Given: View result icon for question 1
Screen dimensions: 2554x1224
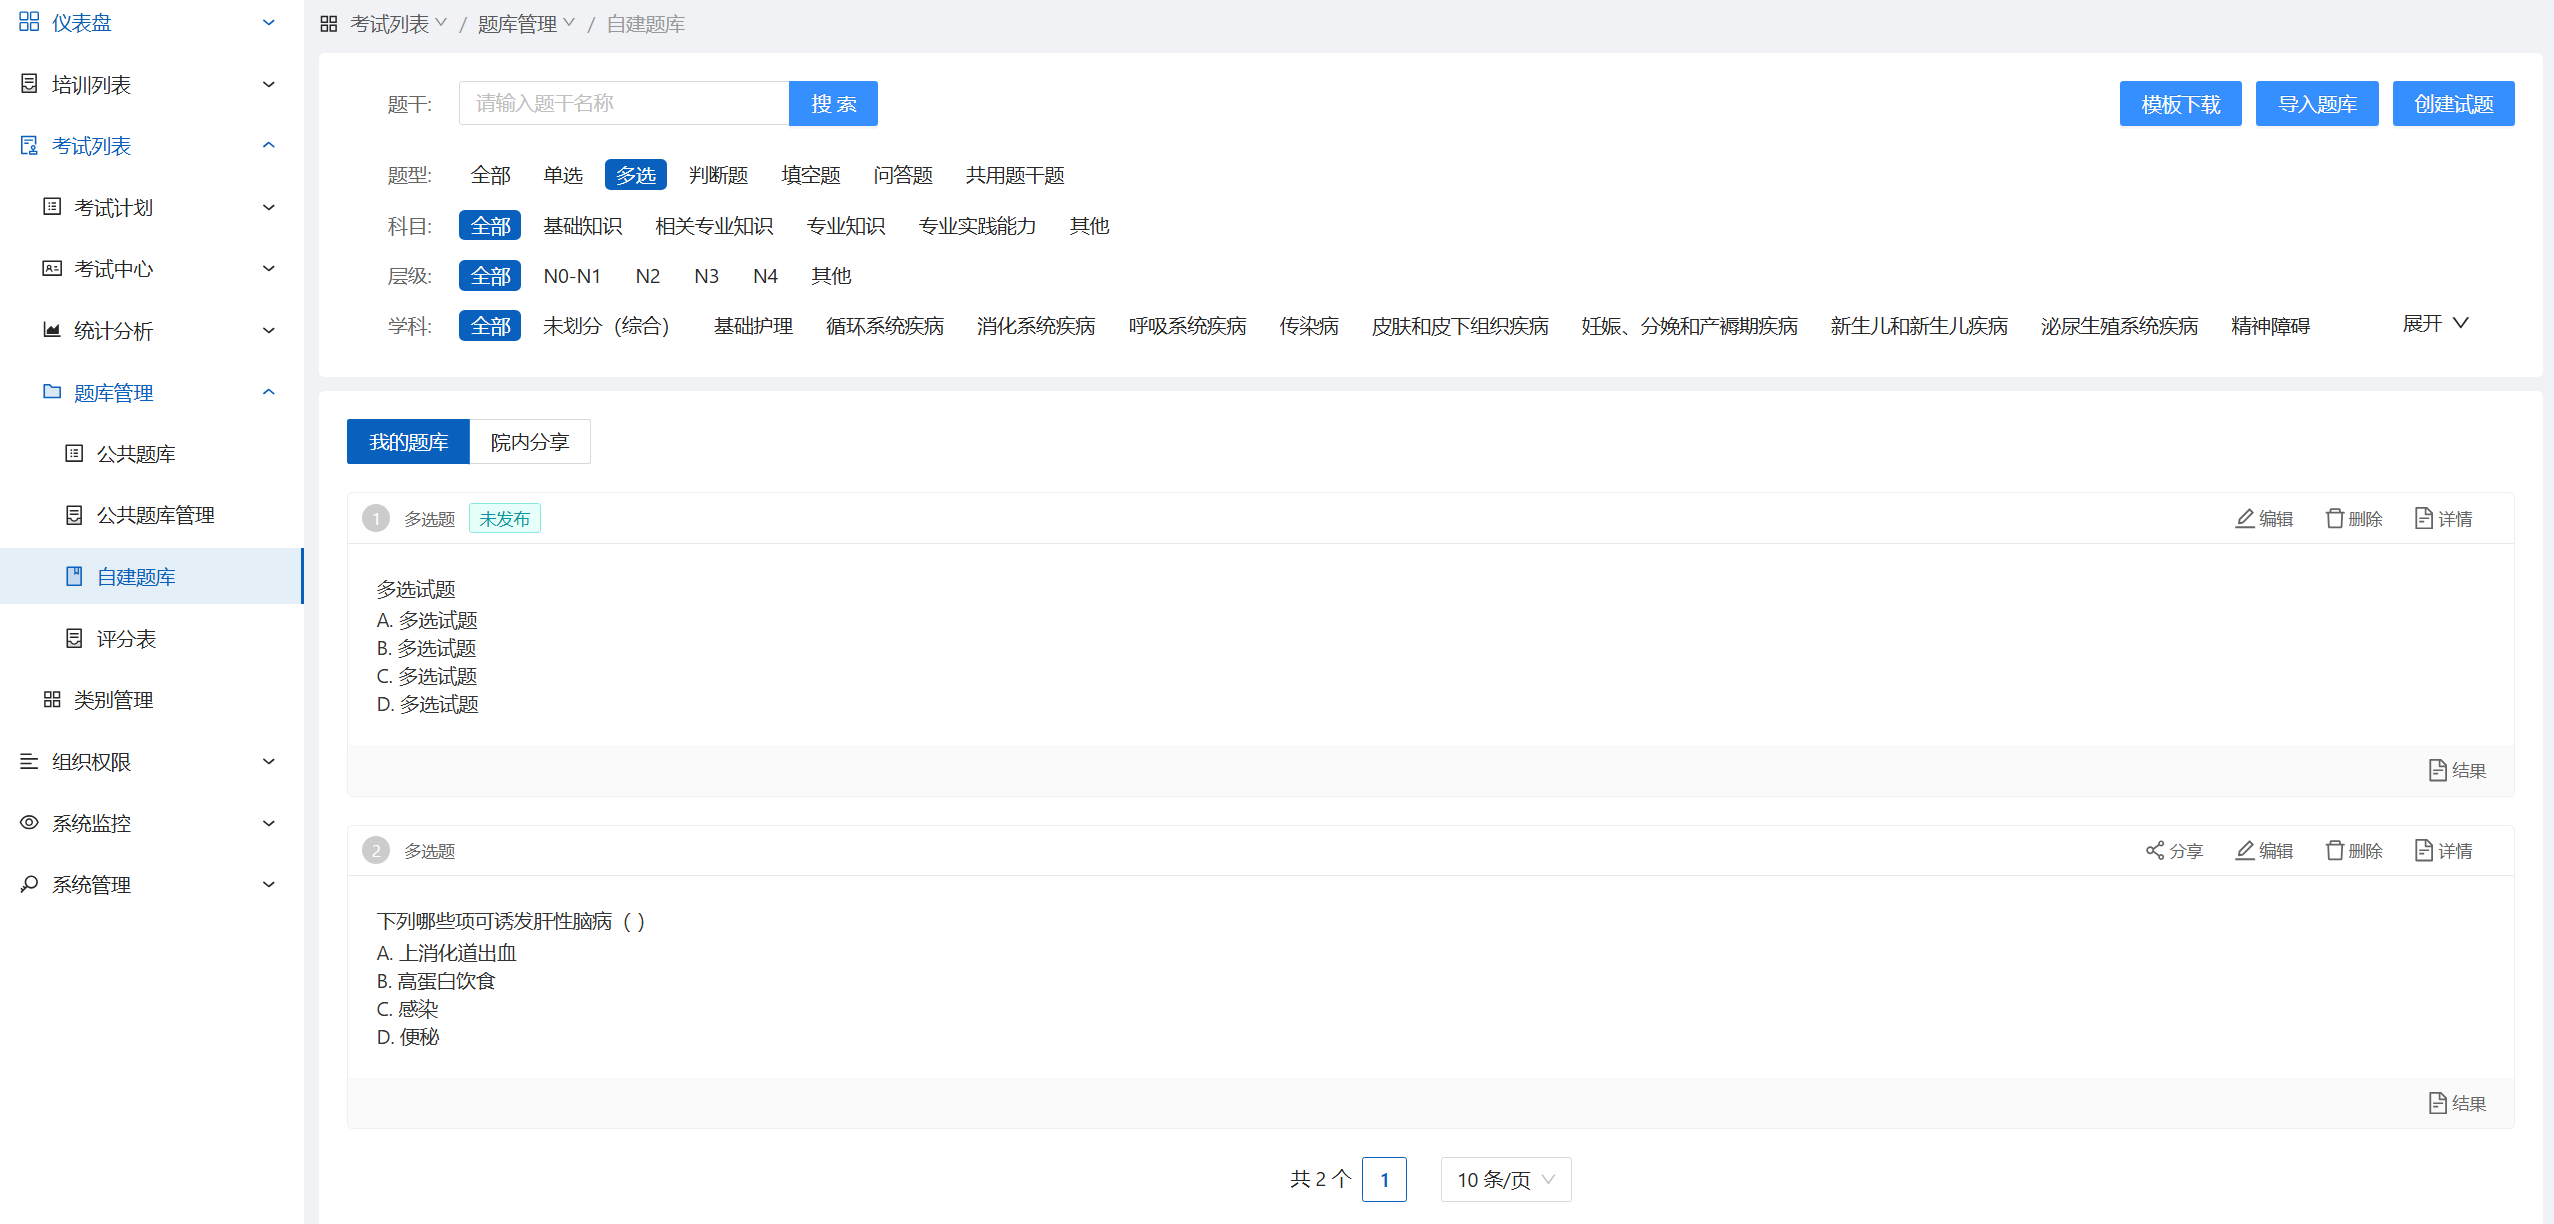Looking at the screenshot, I should click(x=2437, y=770).
